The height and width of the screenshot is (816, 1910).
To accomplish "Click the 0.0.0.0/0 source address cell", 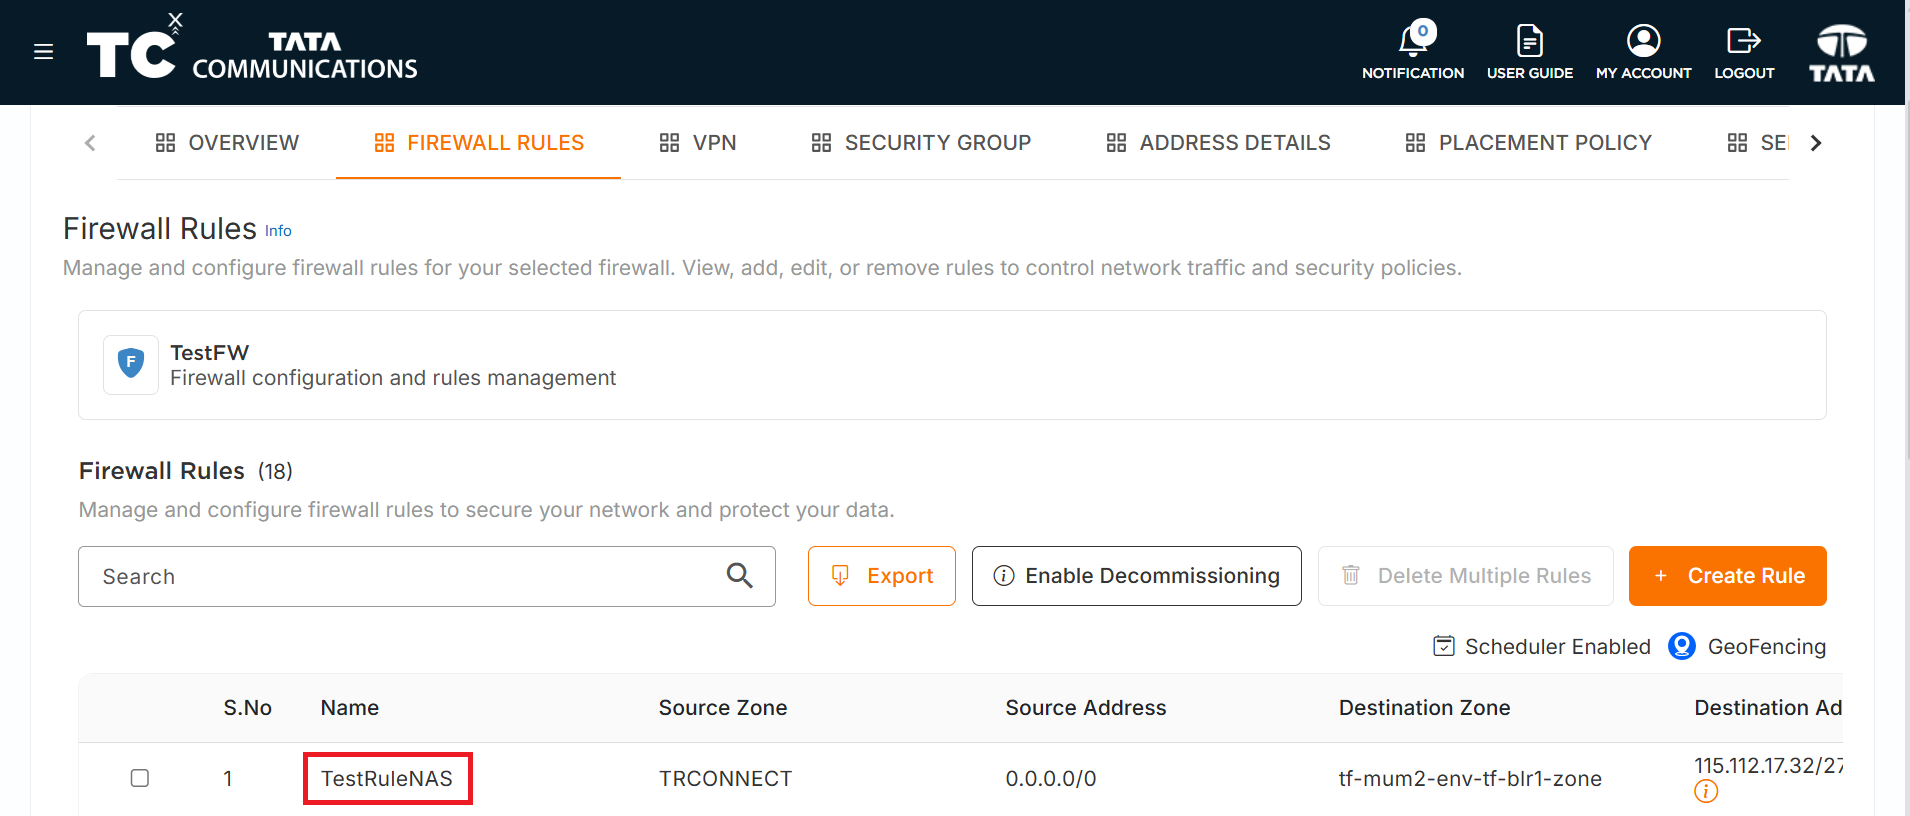I will (1051, 779).
